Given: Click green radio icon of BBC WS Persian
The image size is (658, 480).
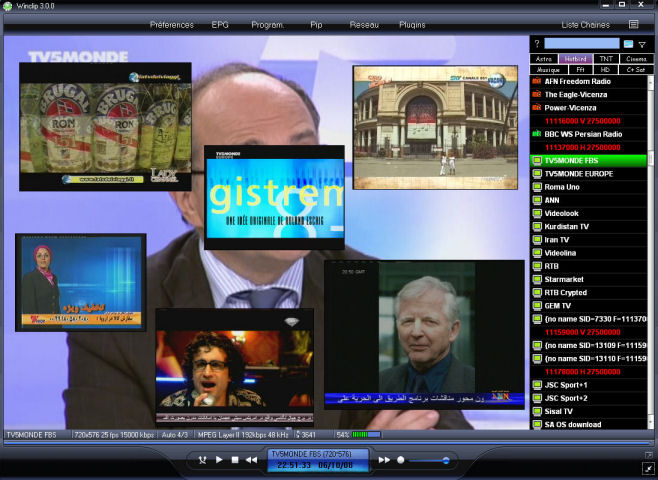Looking at the screenshot, I should click(x=536, y=134).
